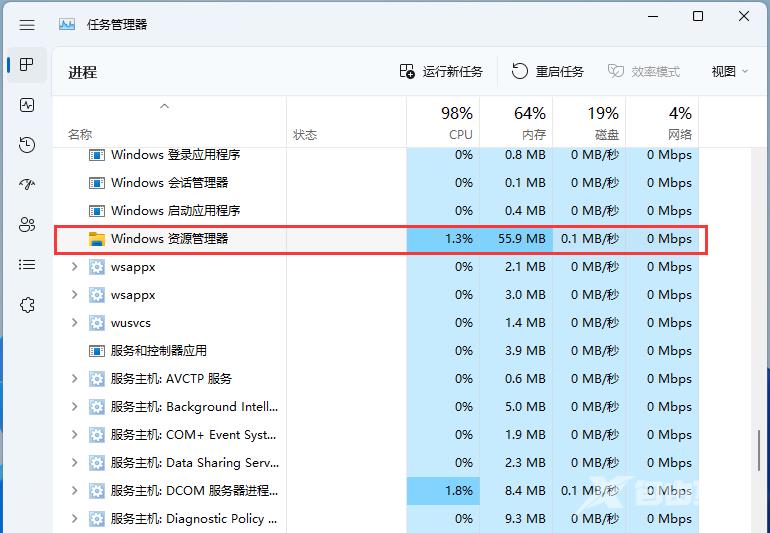Click the 55.9 MB memory cell
This screenshot has height=533, width=770.
pos(516,239)
